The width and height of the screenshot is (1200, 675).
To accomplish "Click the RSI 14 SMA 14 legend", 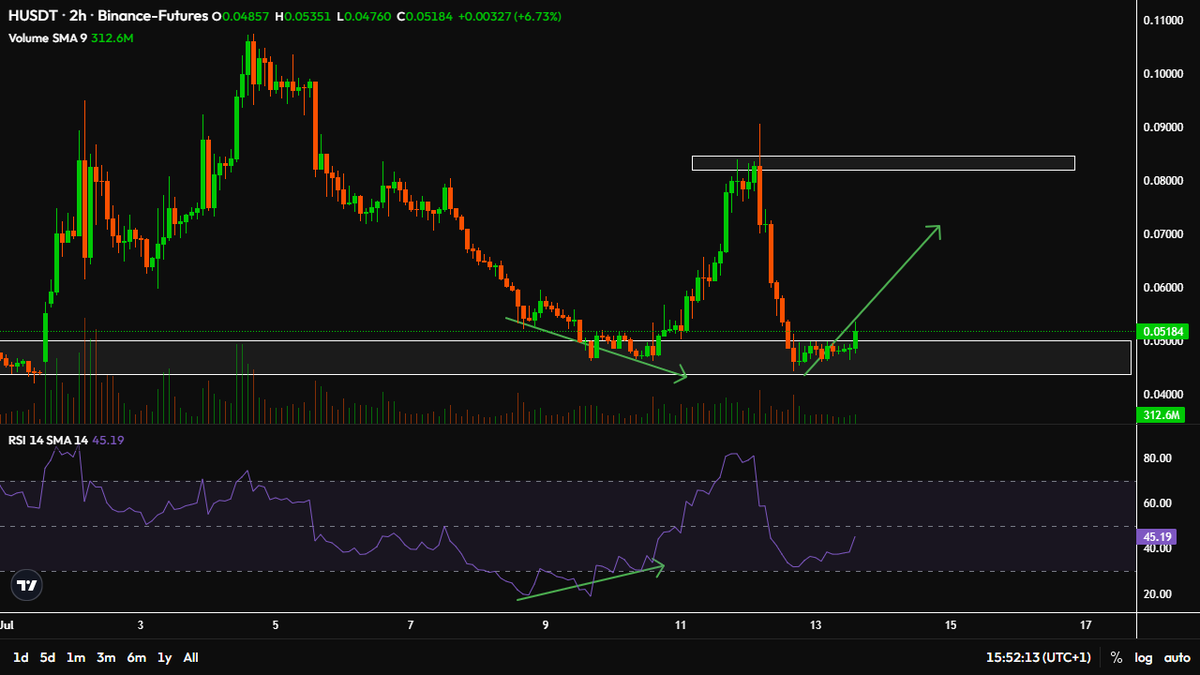I will [46, 439].
